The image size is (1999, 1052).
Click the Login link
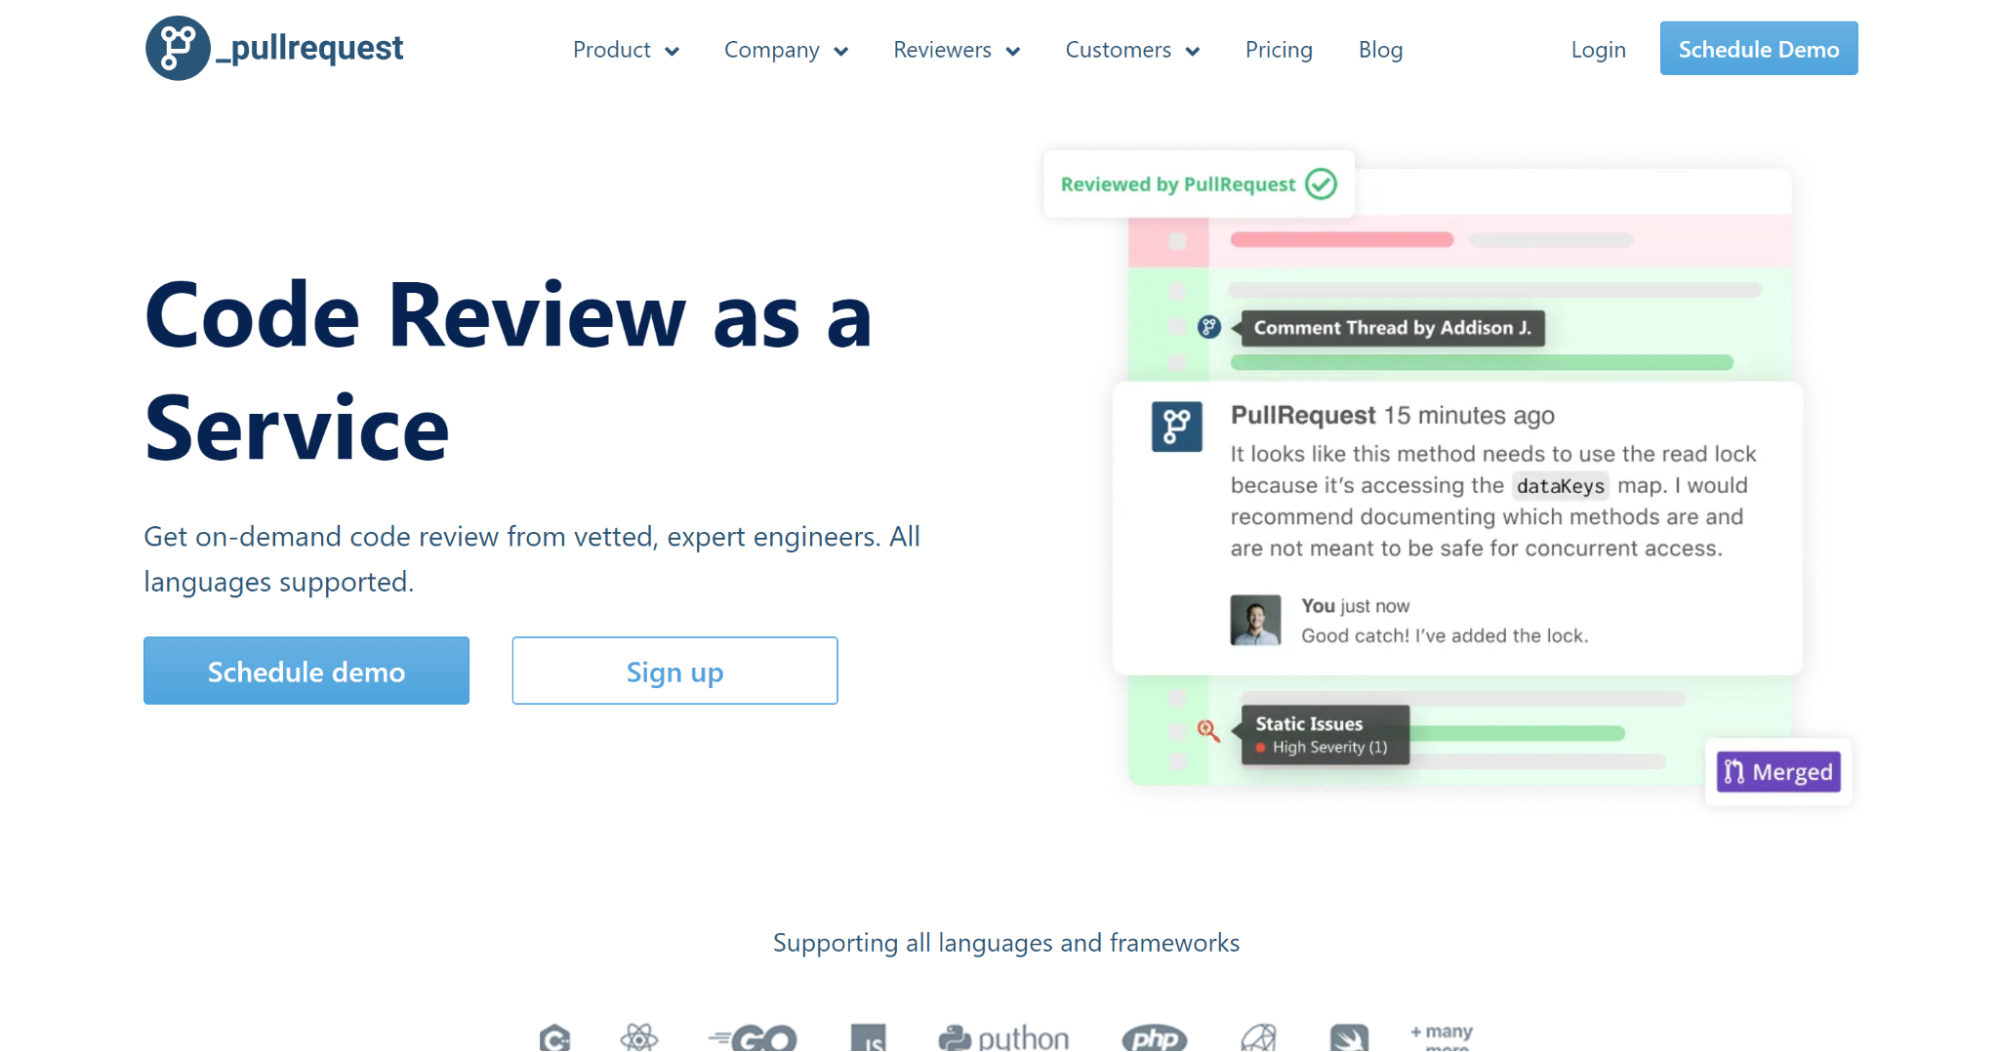(1597, 50)
